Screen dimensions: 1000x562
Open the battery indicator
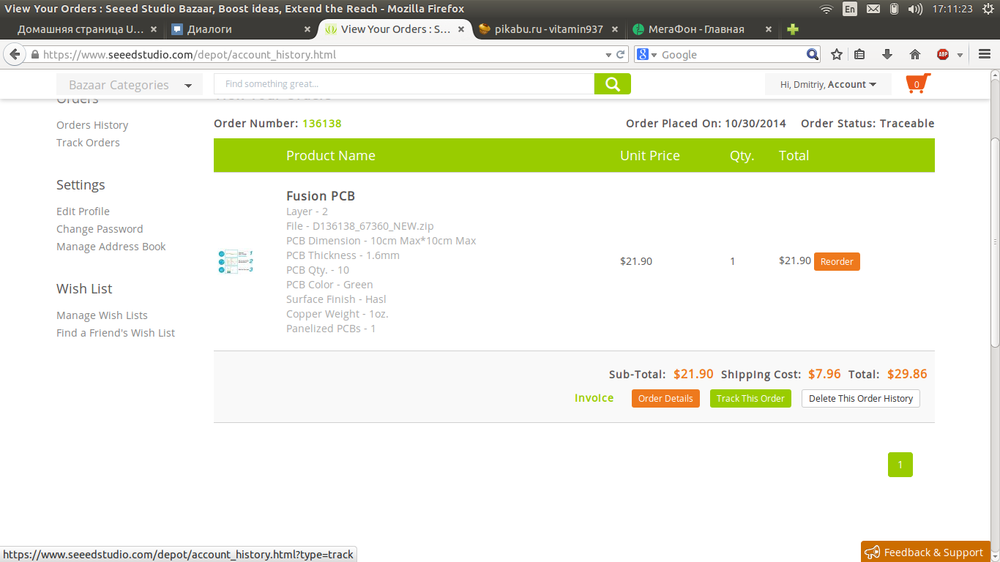click(x=894, y=9)
